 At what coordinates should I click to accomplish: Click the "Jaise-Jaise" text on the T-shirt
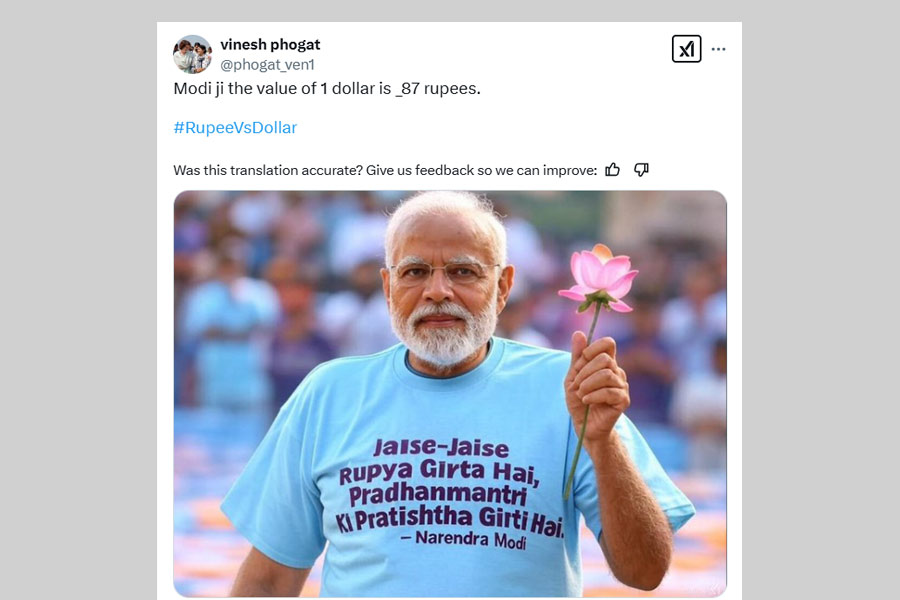(x=441, y=449)
